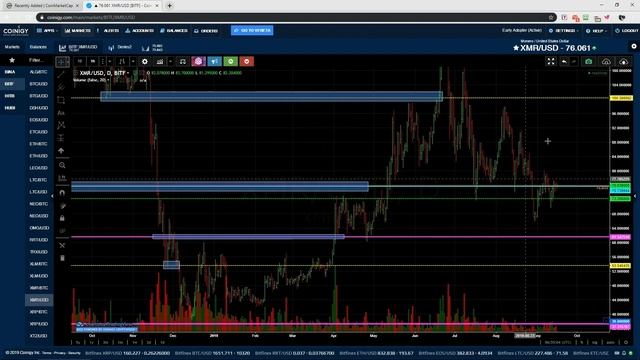Click the round gear icon below Logout
This screenshot has height=360, width=640.
click(x=634, y=47)
